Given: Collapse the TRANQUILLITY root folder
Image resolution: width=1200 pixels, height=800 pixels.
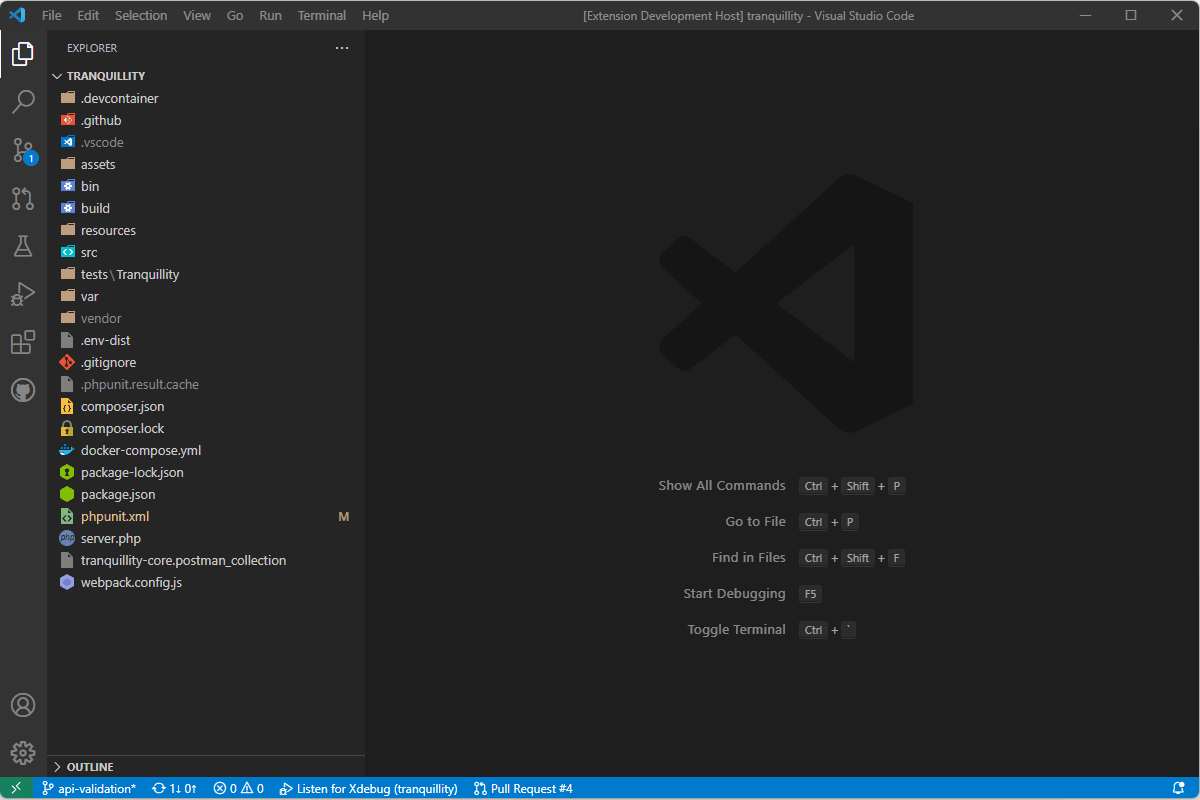Looking at the screenshot, I should pyautogui.click(x=206, y=76).
